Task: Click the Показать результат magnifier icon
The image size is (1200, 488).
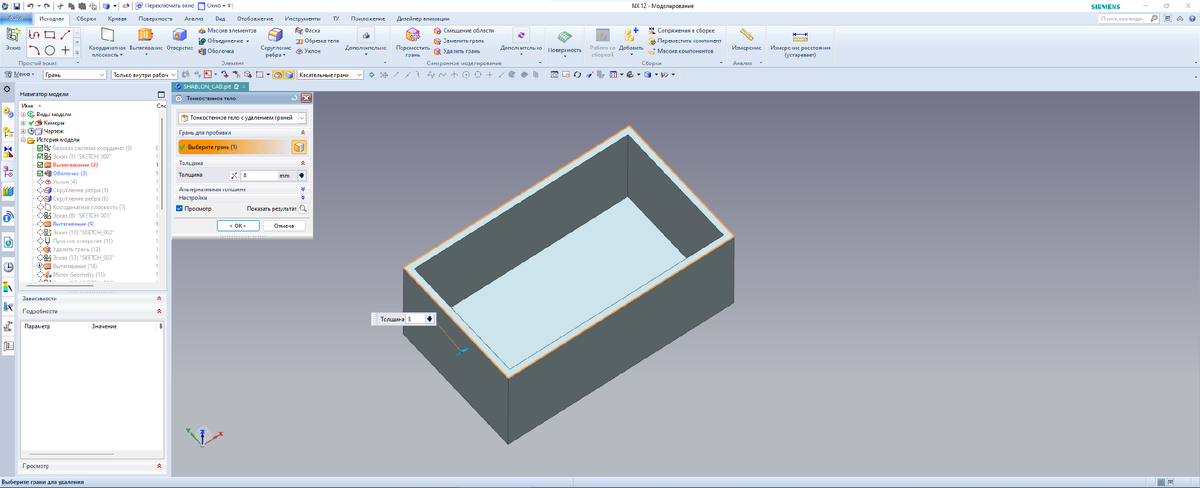Action: click(302, 208)
